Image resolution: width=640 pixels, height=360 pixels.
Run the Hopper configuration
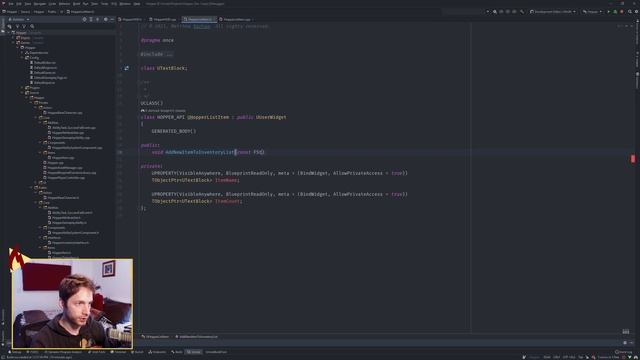(609, 12)
